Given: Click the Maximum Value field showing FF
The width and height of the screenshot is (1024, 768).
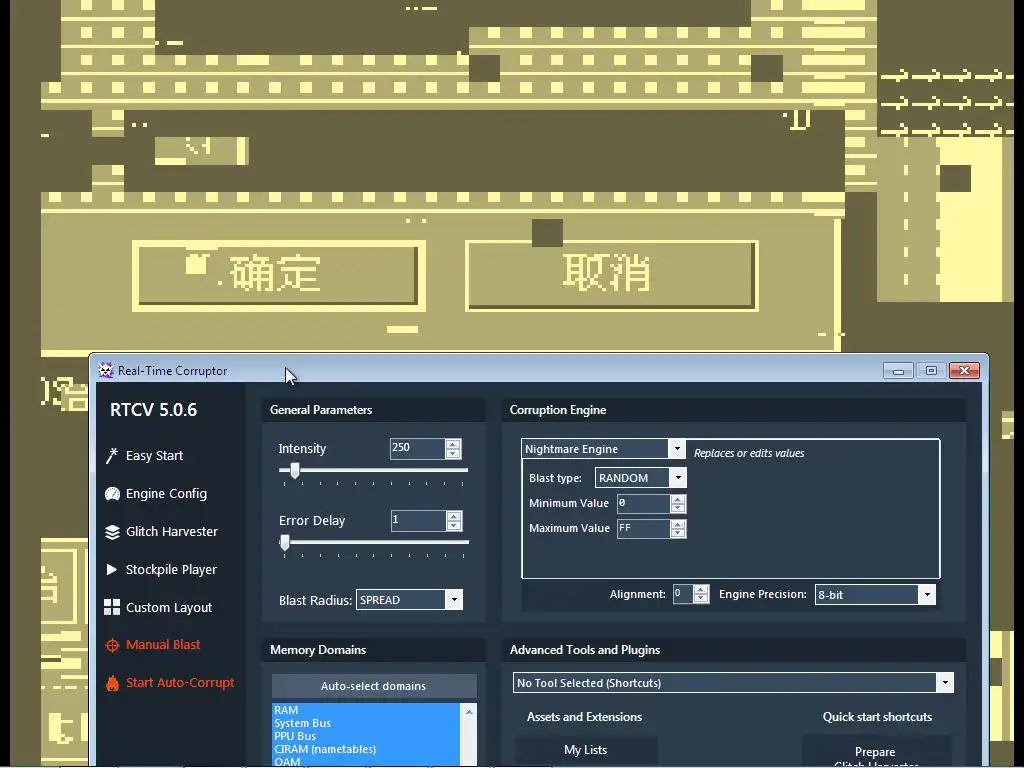Looking at the screenshot, I should pyautogui.click(x=643, y=528).
